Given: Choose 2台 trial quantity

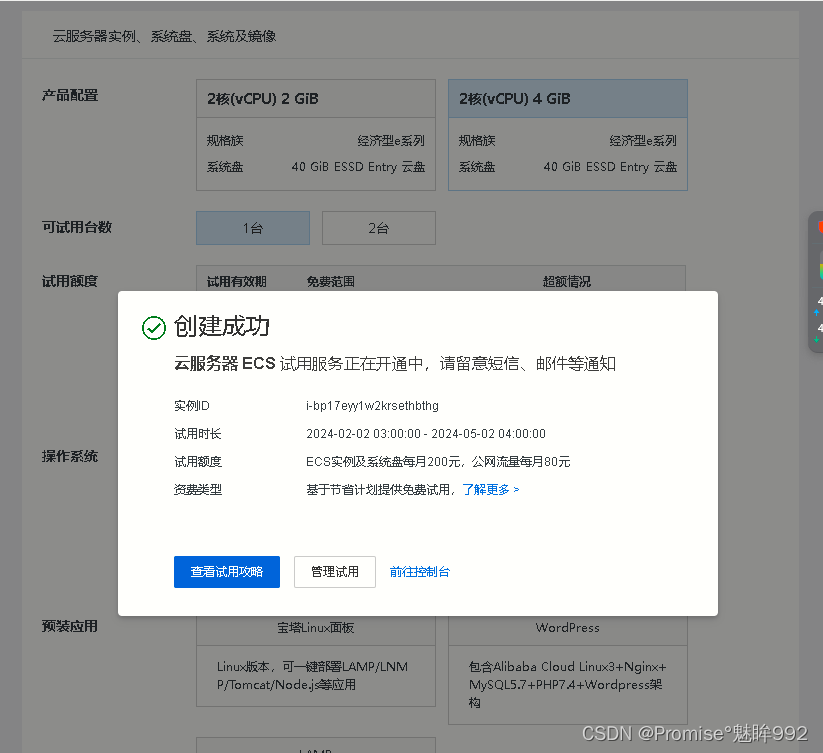Looking at the screenshot, I should (379, 228).
